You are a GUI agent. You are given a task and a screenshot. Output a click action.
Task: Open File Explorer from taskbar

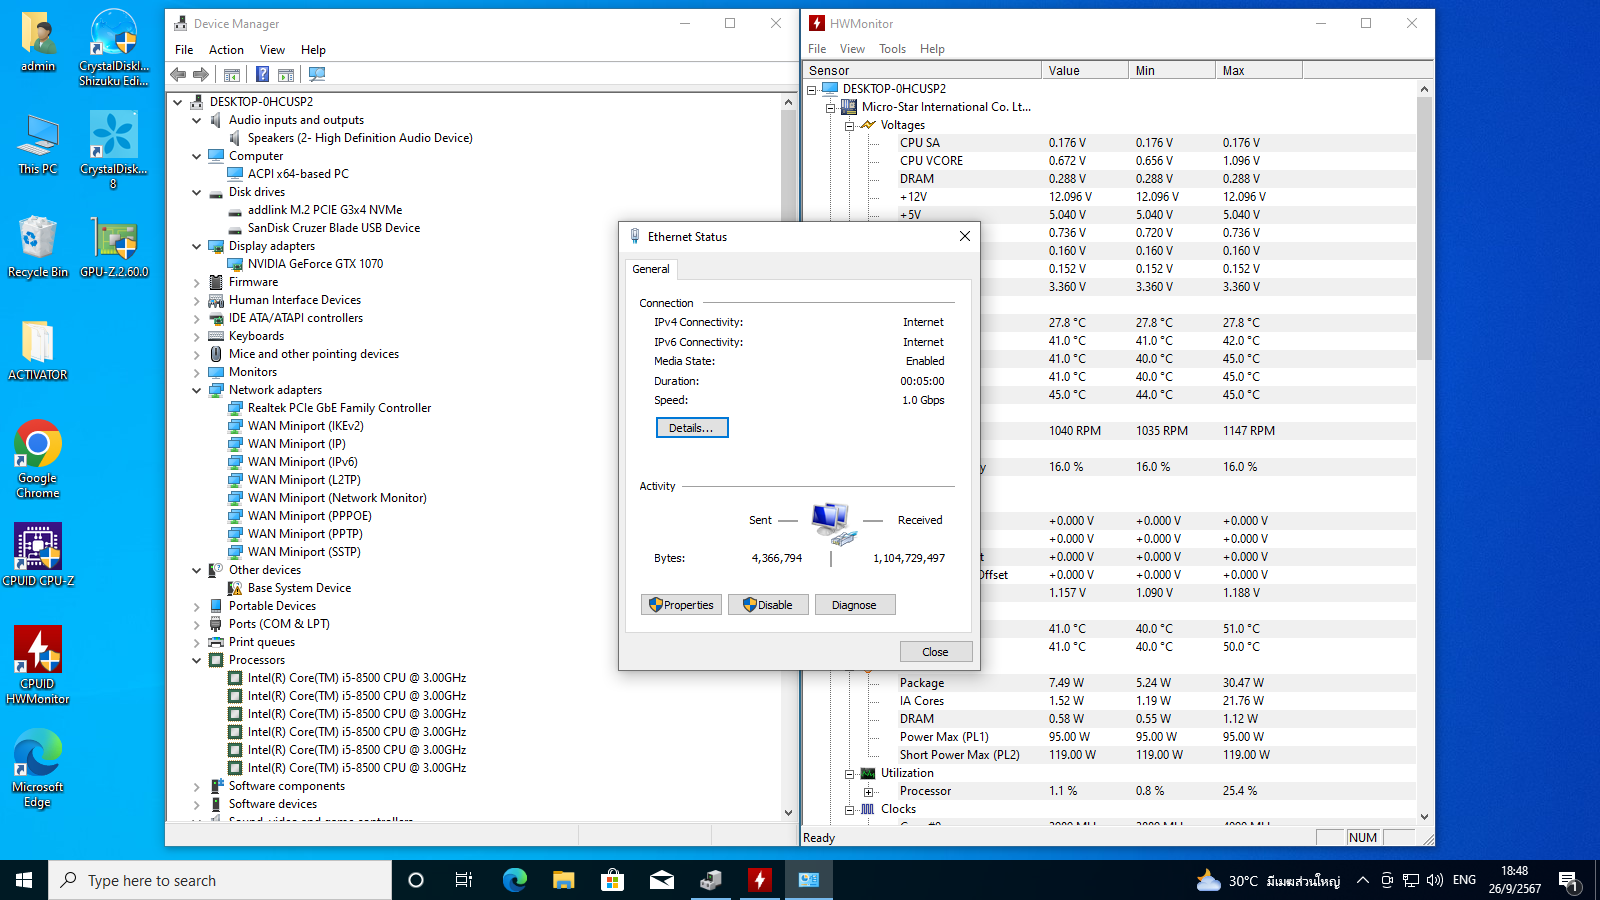coord(563,880)
